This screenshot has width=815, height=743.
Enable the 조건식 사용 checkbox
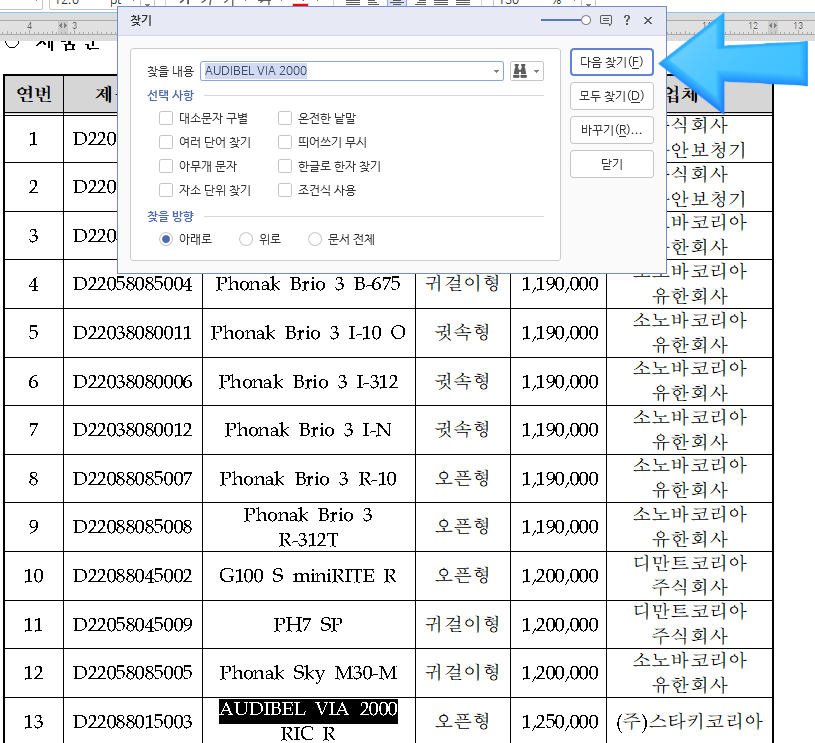point(285,190)
